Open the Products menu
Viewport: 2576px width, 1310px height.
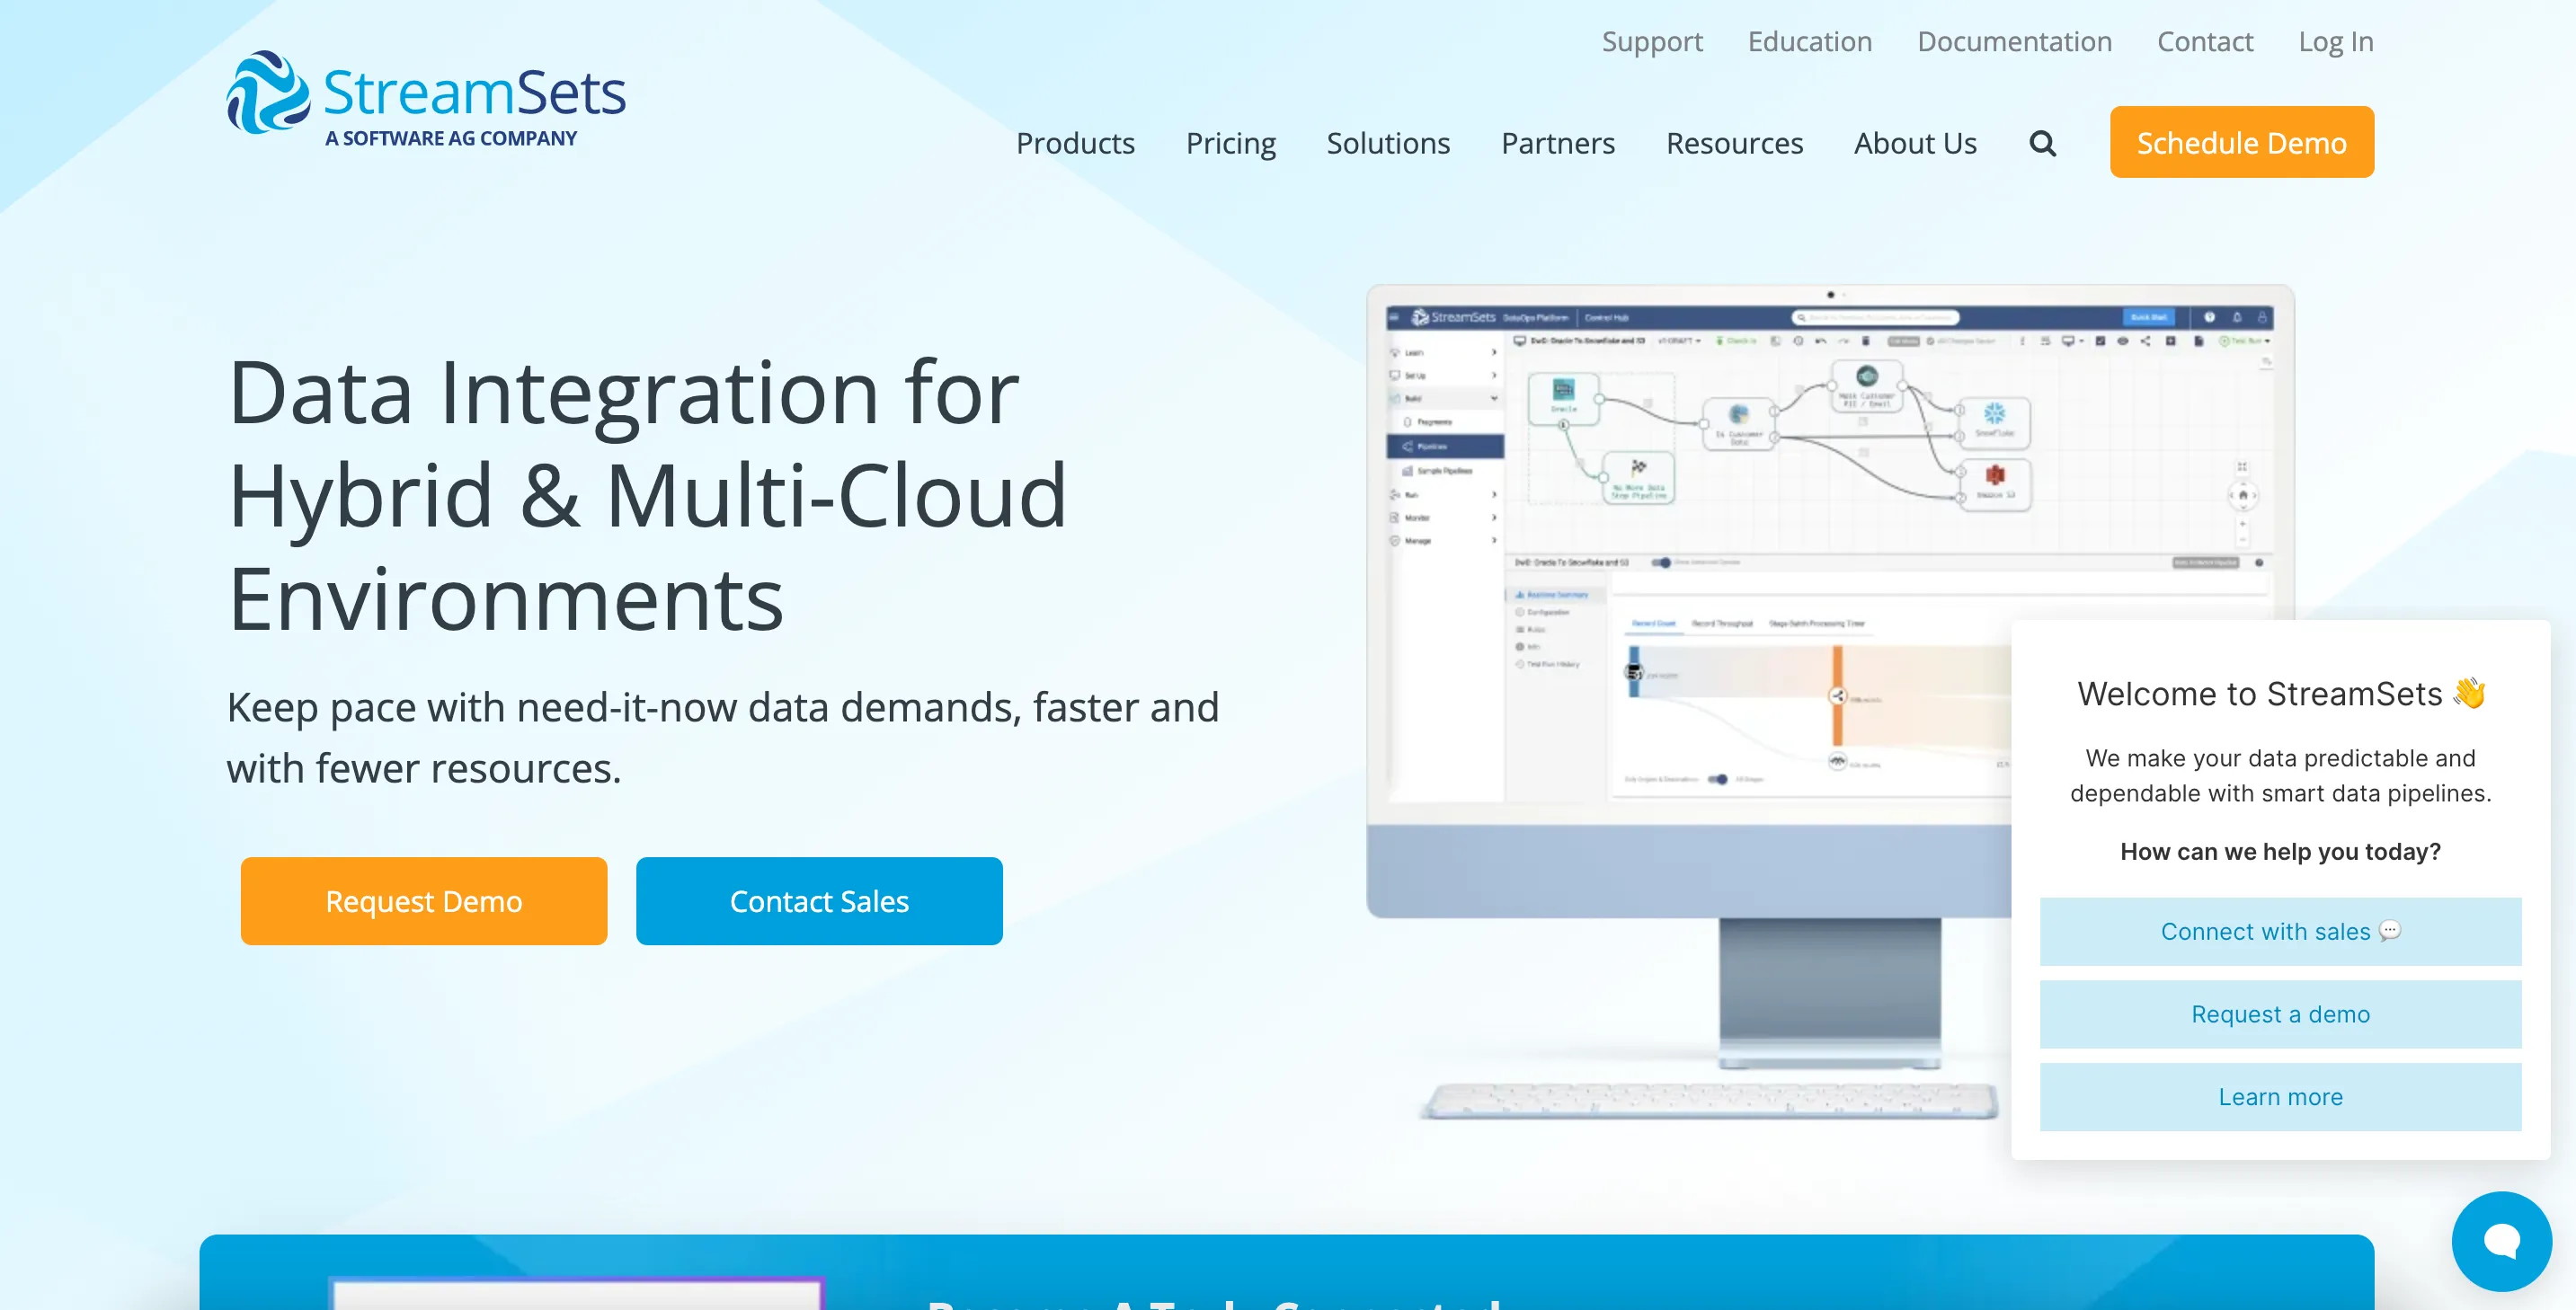click(1075, 143)
